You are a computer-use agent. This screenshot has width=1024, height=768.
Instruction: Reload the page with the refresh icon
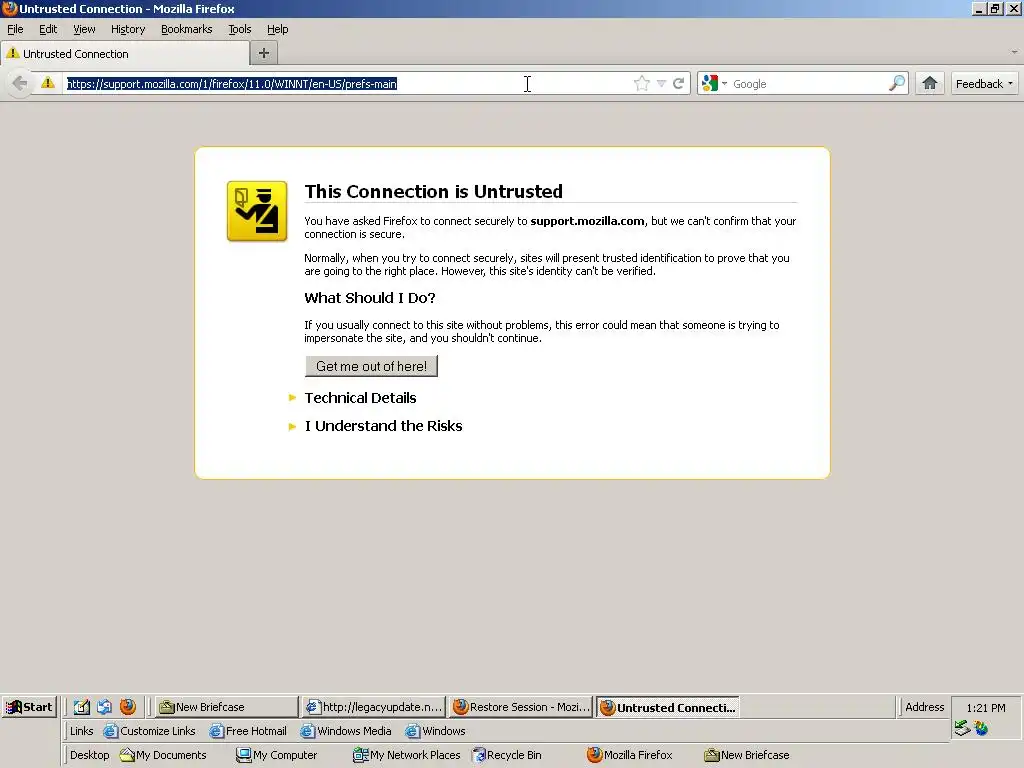(679, 84)
